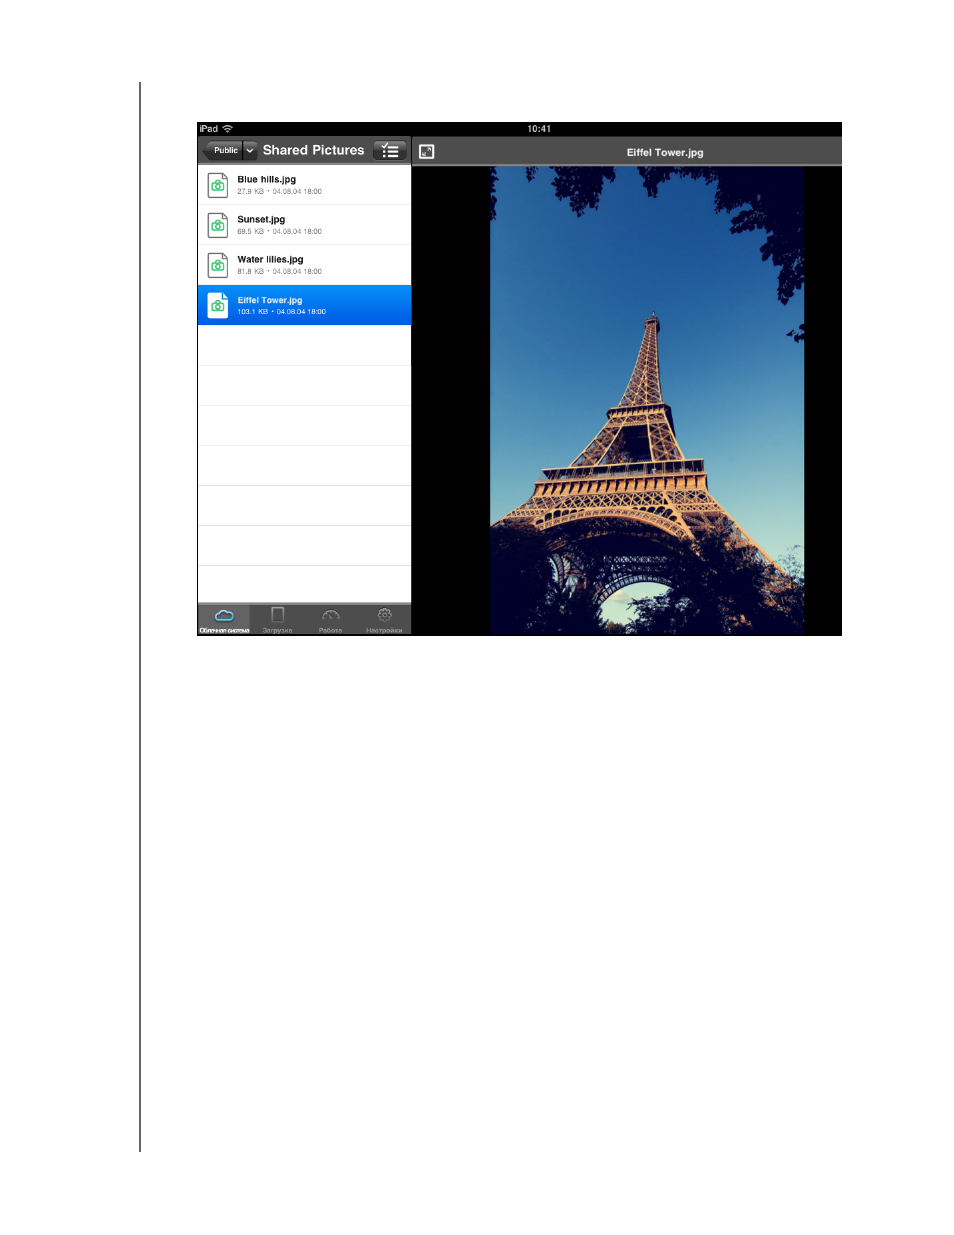Viewport: 954px width, 1235px height.
Task: Open the checklist selection mode icon
Action: [390, 151]
